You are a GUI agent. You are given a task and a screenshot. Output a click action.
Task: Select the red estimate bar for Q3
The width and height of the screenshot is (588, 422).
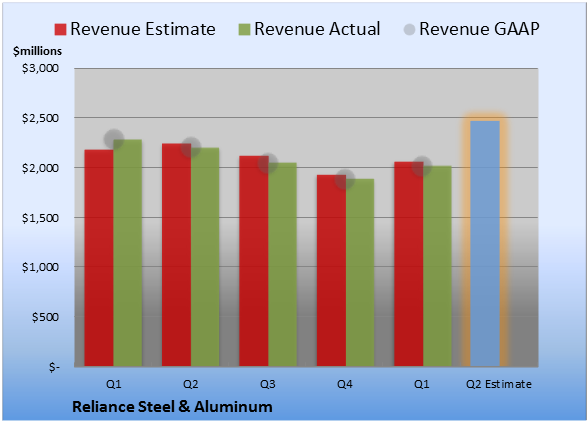(x=254, y=261)
